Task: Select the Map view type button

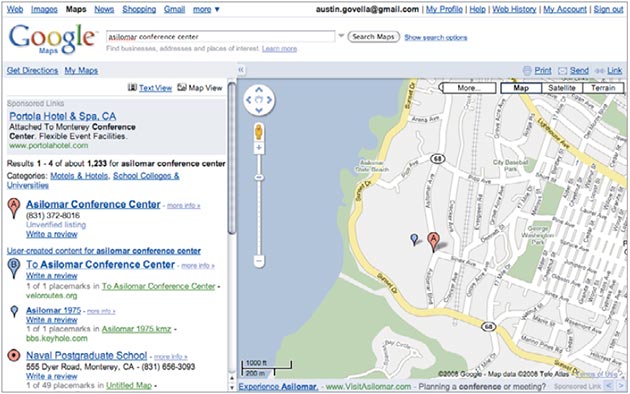Action: click(x=521, y=88)
